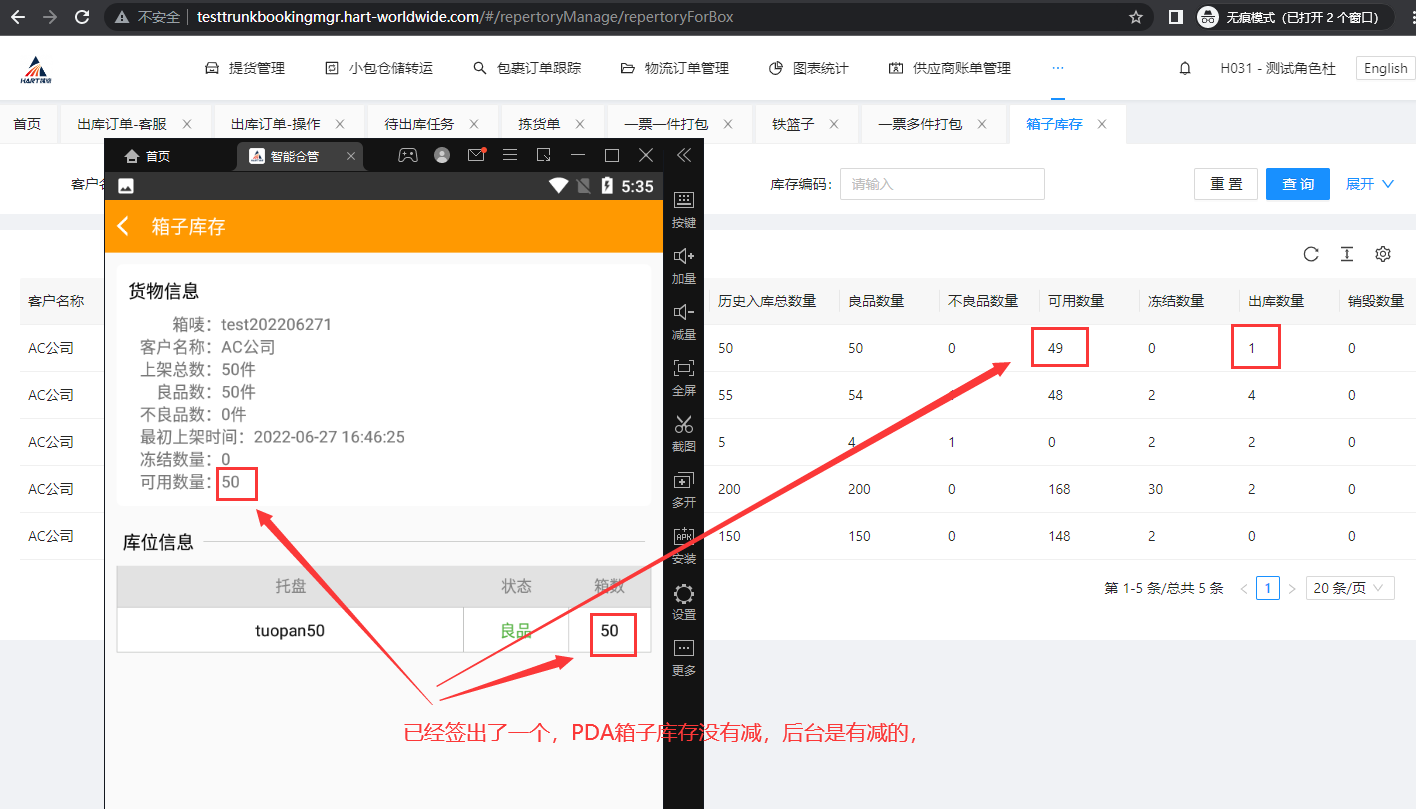Click the 查询 search button
This screenshot has width=1416, height=809.
pos(1297,184)
